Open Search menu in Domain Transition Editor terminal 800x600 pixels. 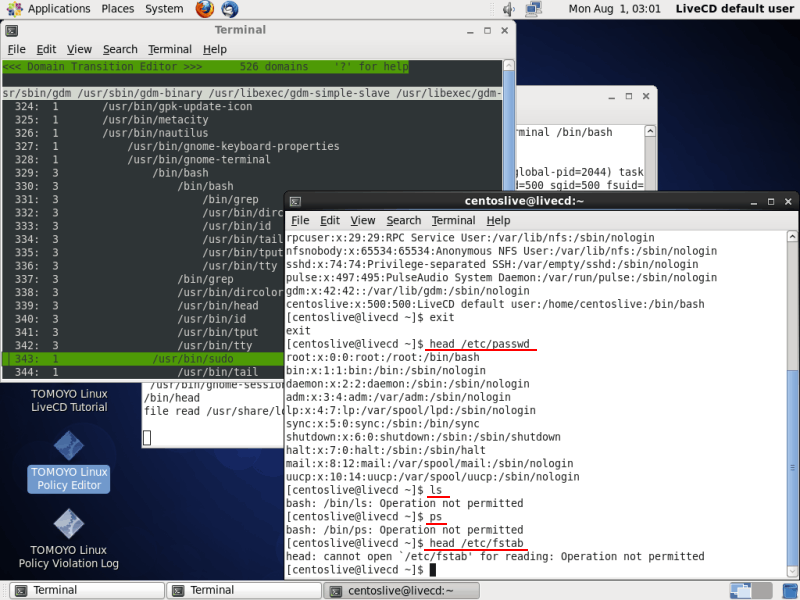(120, 49)
